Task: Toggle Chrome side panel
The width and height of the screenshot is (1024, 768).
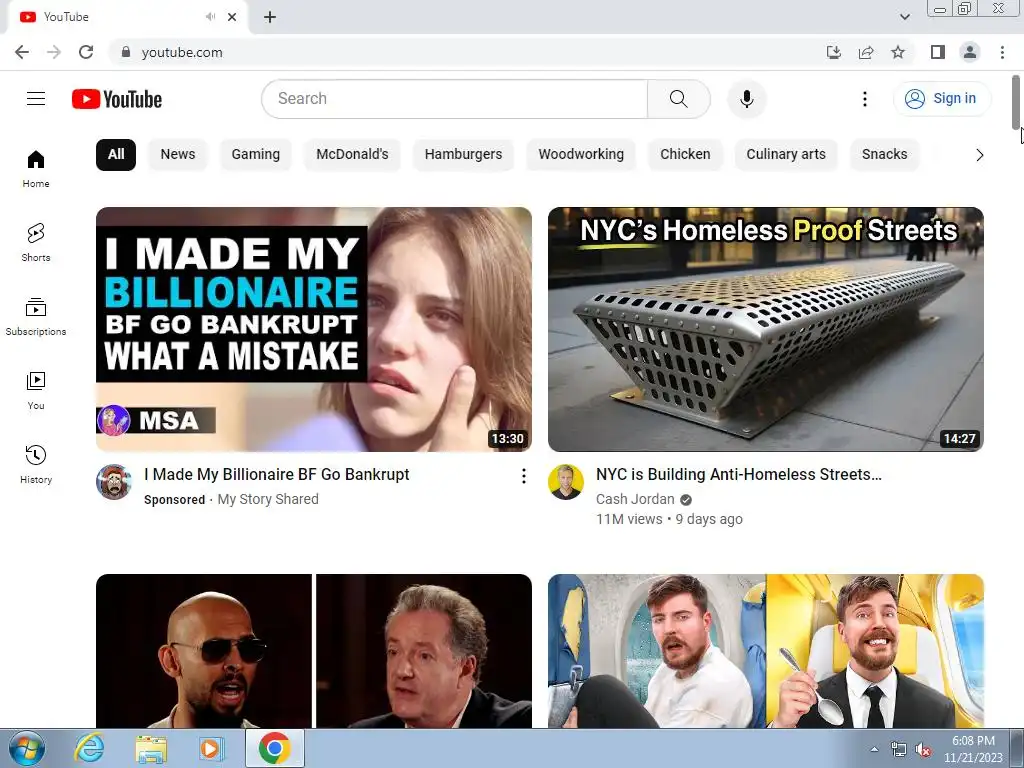Action: (x=938, y=52)
